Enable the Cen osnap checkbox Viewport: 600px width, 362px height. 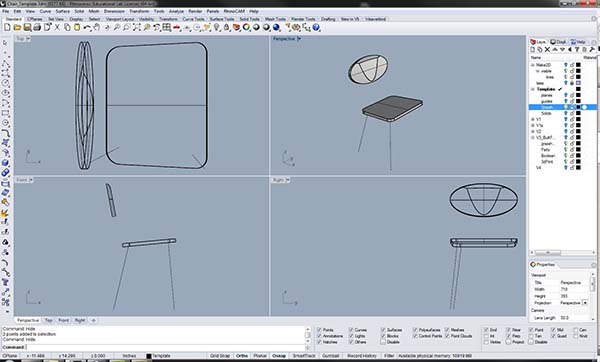[576, 330]
